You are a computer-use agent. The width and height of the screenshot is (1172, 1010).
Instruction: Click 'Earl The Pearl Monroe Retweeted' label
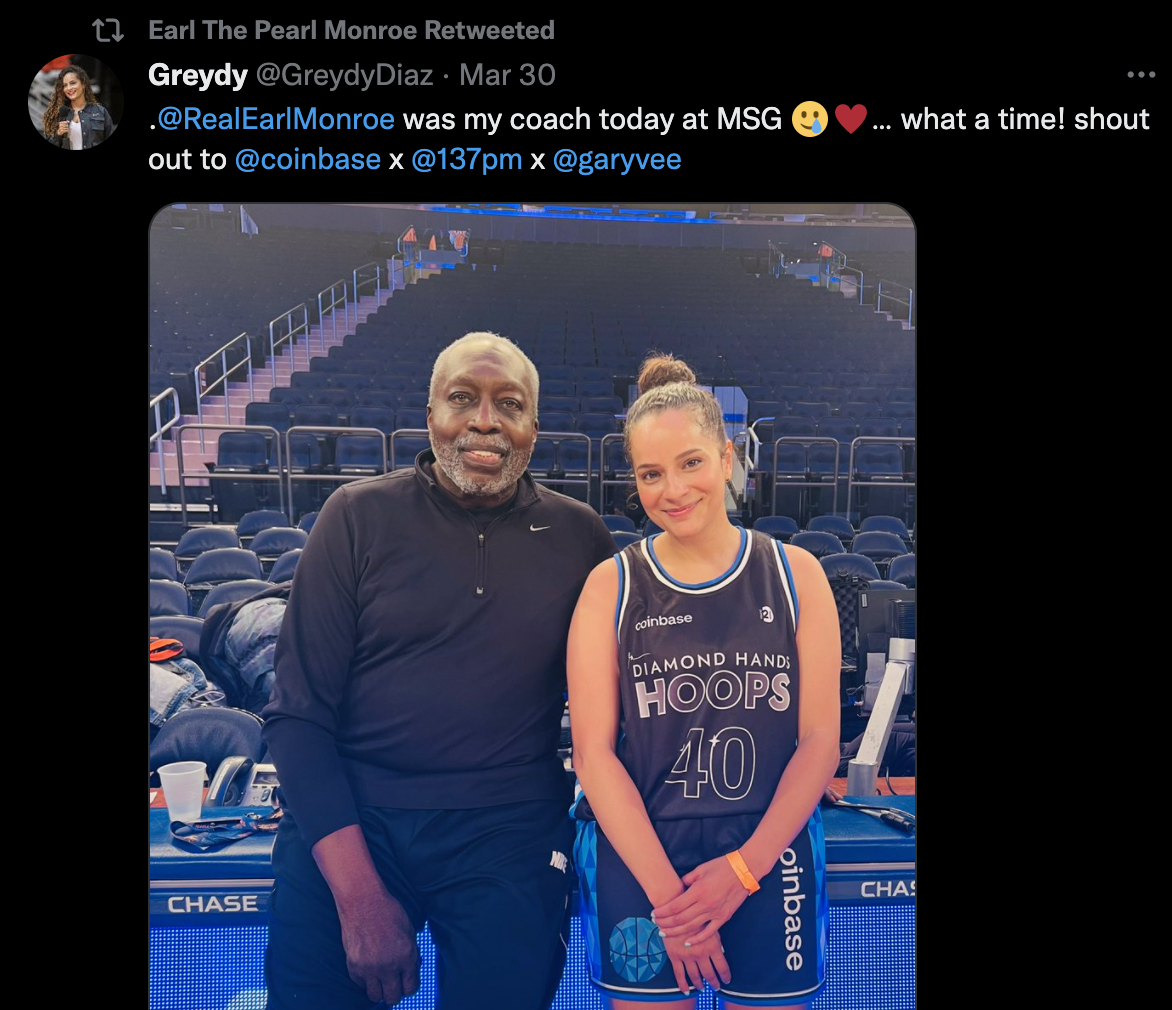(x=351, y=30)
